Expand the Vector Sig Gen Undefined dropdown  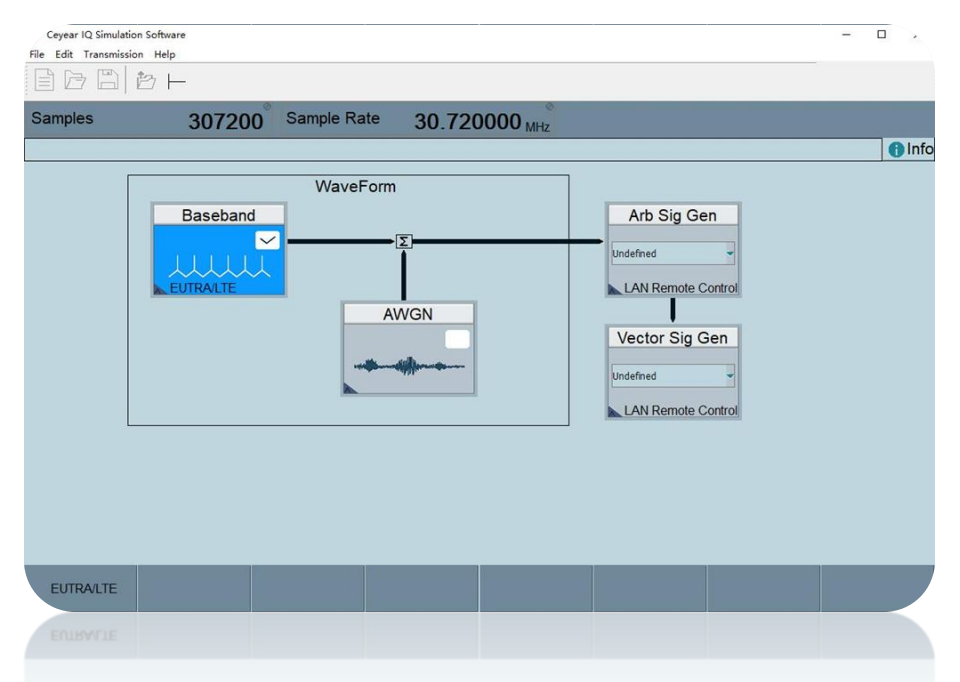729,377
